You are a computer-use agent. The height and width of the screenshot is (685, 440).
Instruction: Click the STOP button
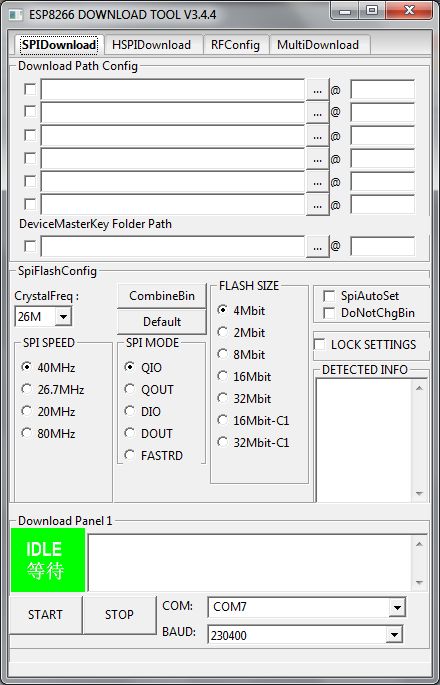(119, 615)
